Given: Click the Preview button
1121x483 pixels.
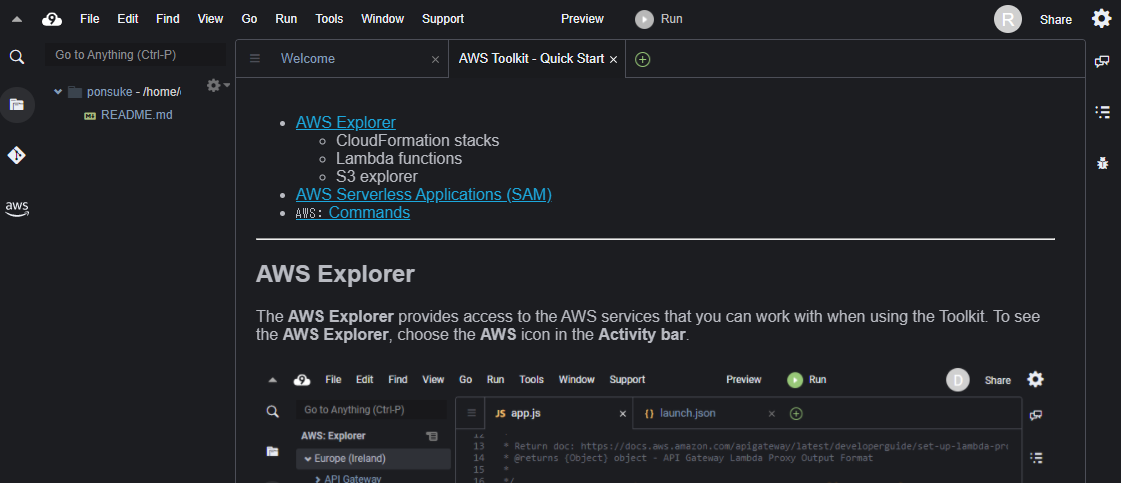Looking at the screenshot, I should coord(583,19).
